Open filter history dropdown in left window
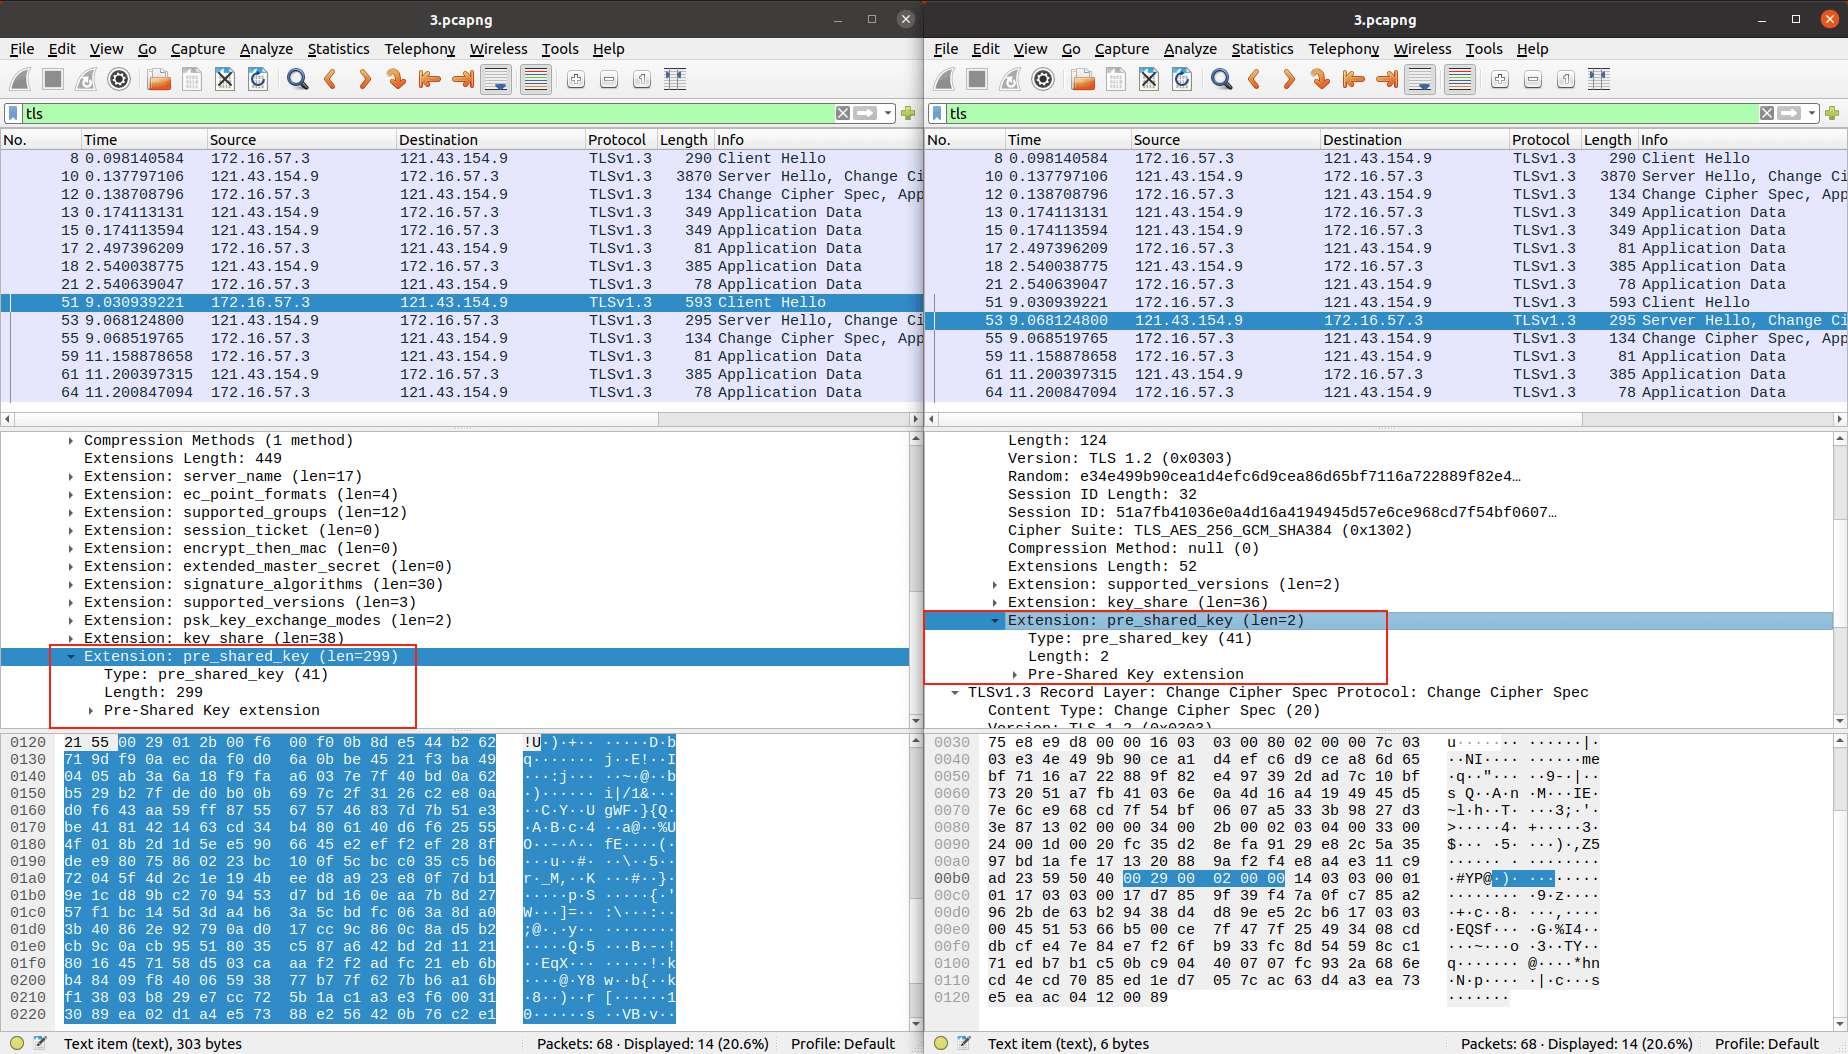 [888, 113]
